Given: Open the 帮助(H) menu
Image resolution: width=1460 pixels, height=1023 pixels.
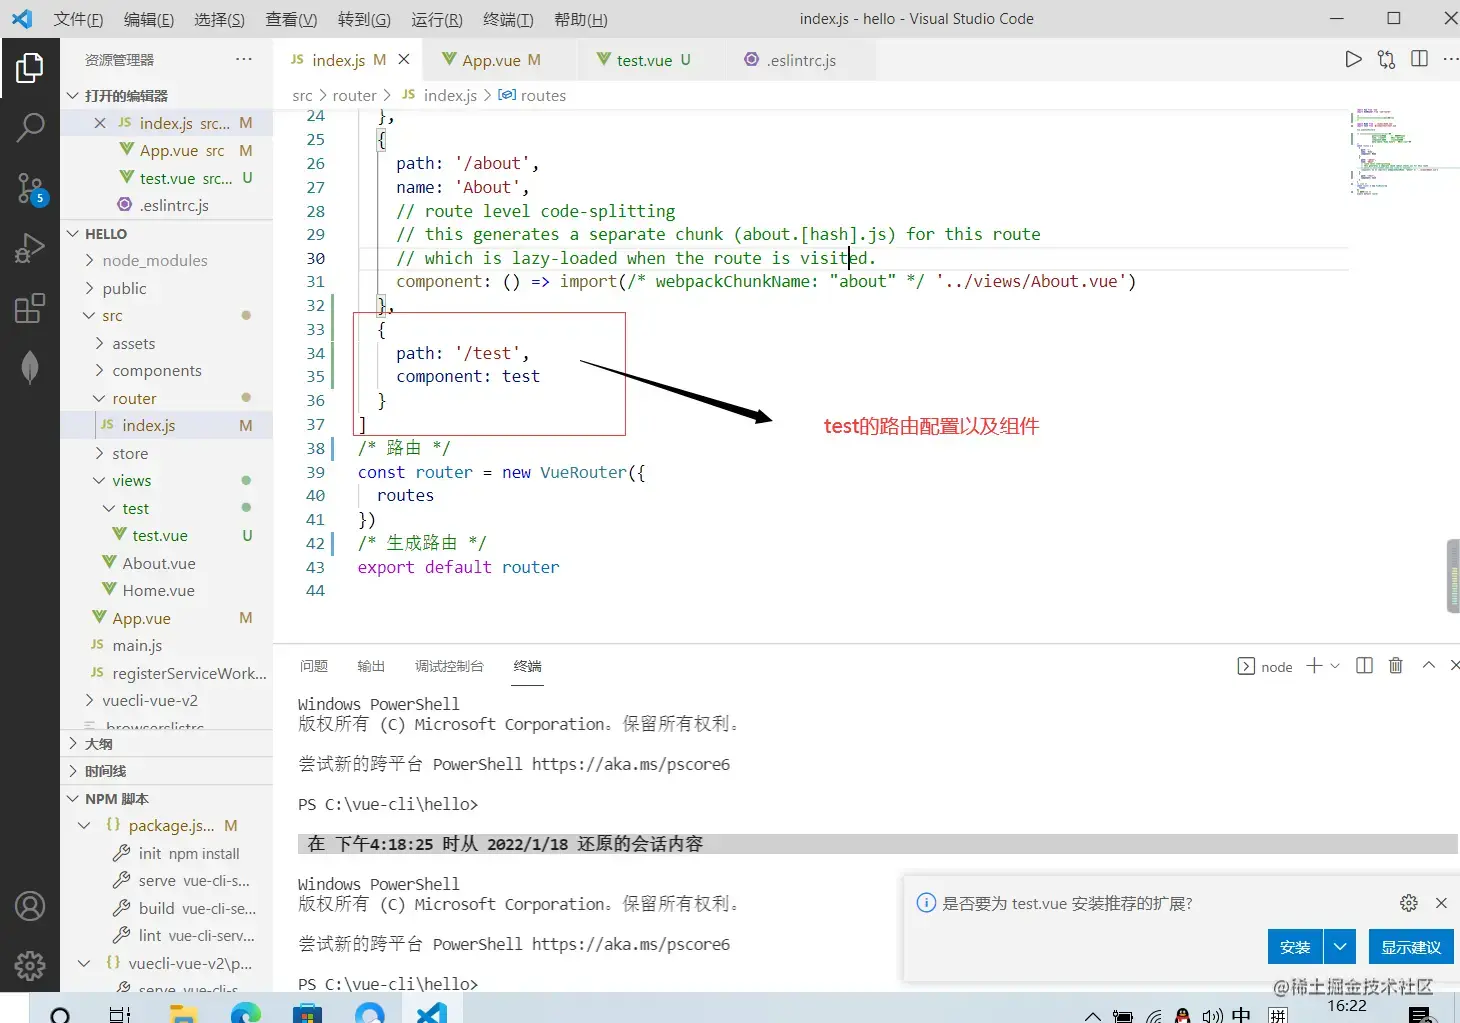Looking at the screenshot, I should point(580,19).
